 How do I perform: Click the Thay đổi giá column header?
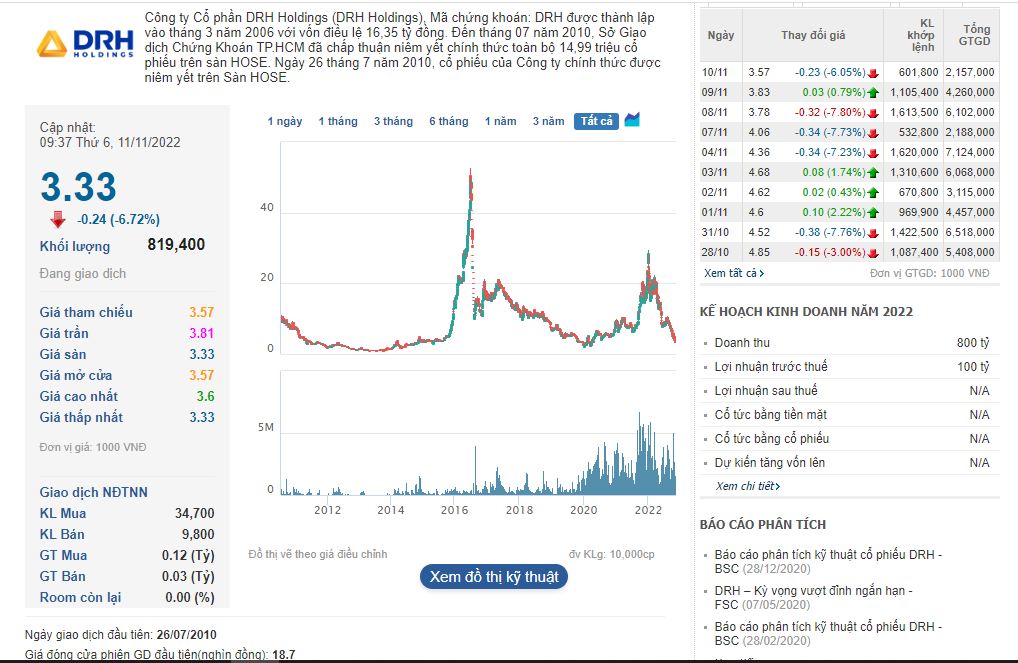pos(813,35)
